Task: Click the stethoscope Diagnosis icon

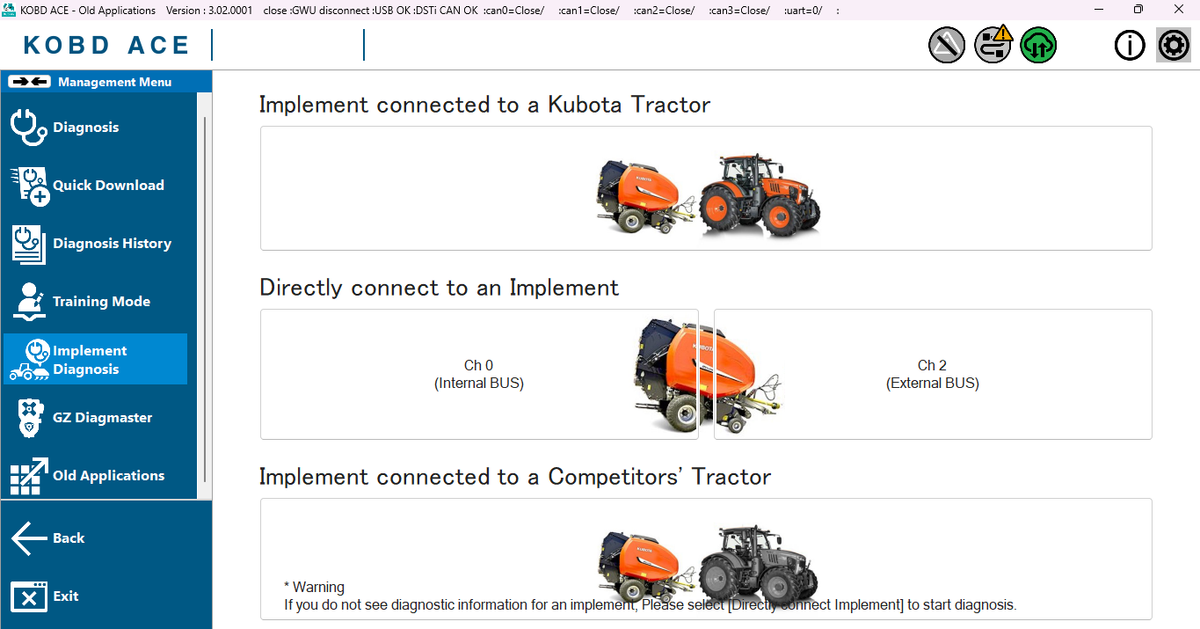Action: 28,127
